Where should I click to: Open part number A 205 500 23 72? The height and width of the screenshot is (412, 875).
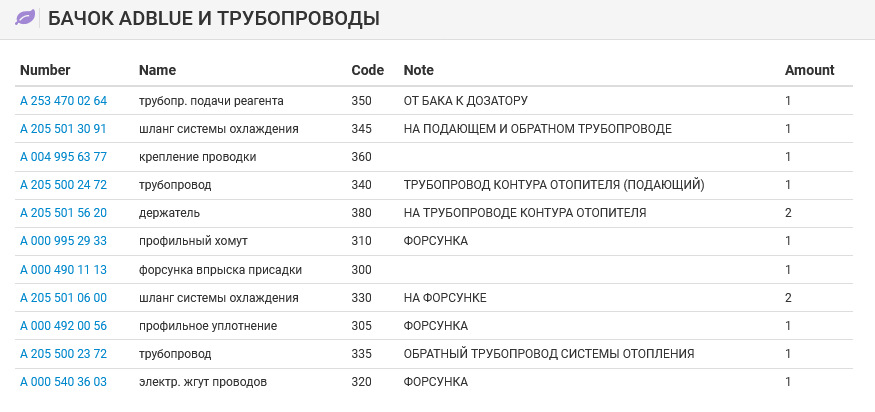tap(63, 354)
